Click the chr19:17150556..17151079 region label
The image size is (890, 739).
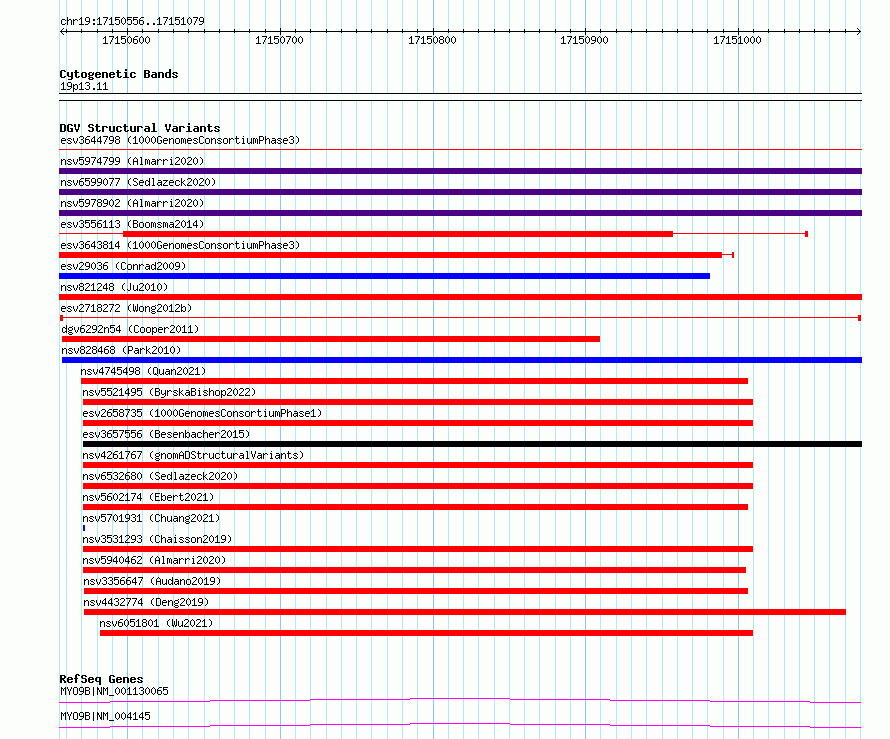coord(132,21)
